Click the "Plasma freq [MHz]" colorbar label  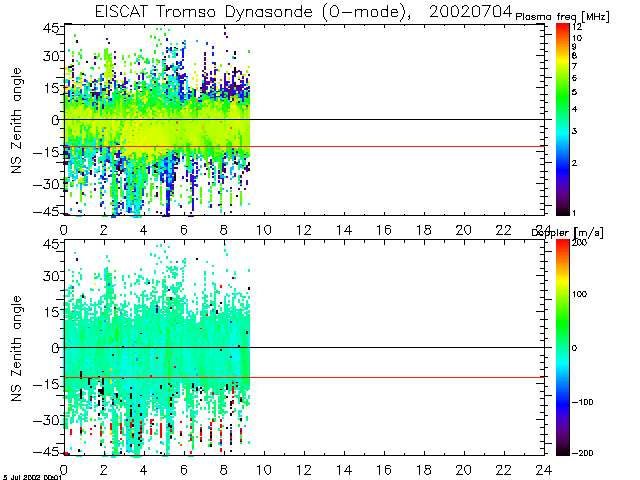click(562, 17)
